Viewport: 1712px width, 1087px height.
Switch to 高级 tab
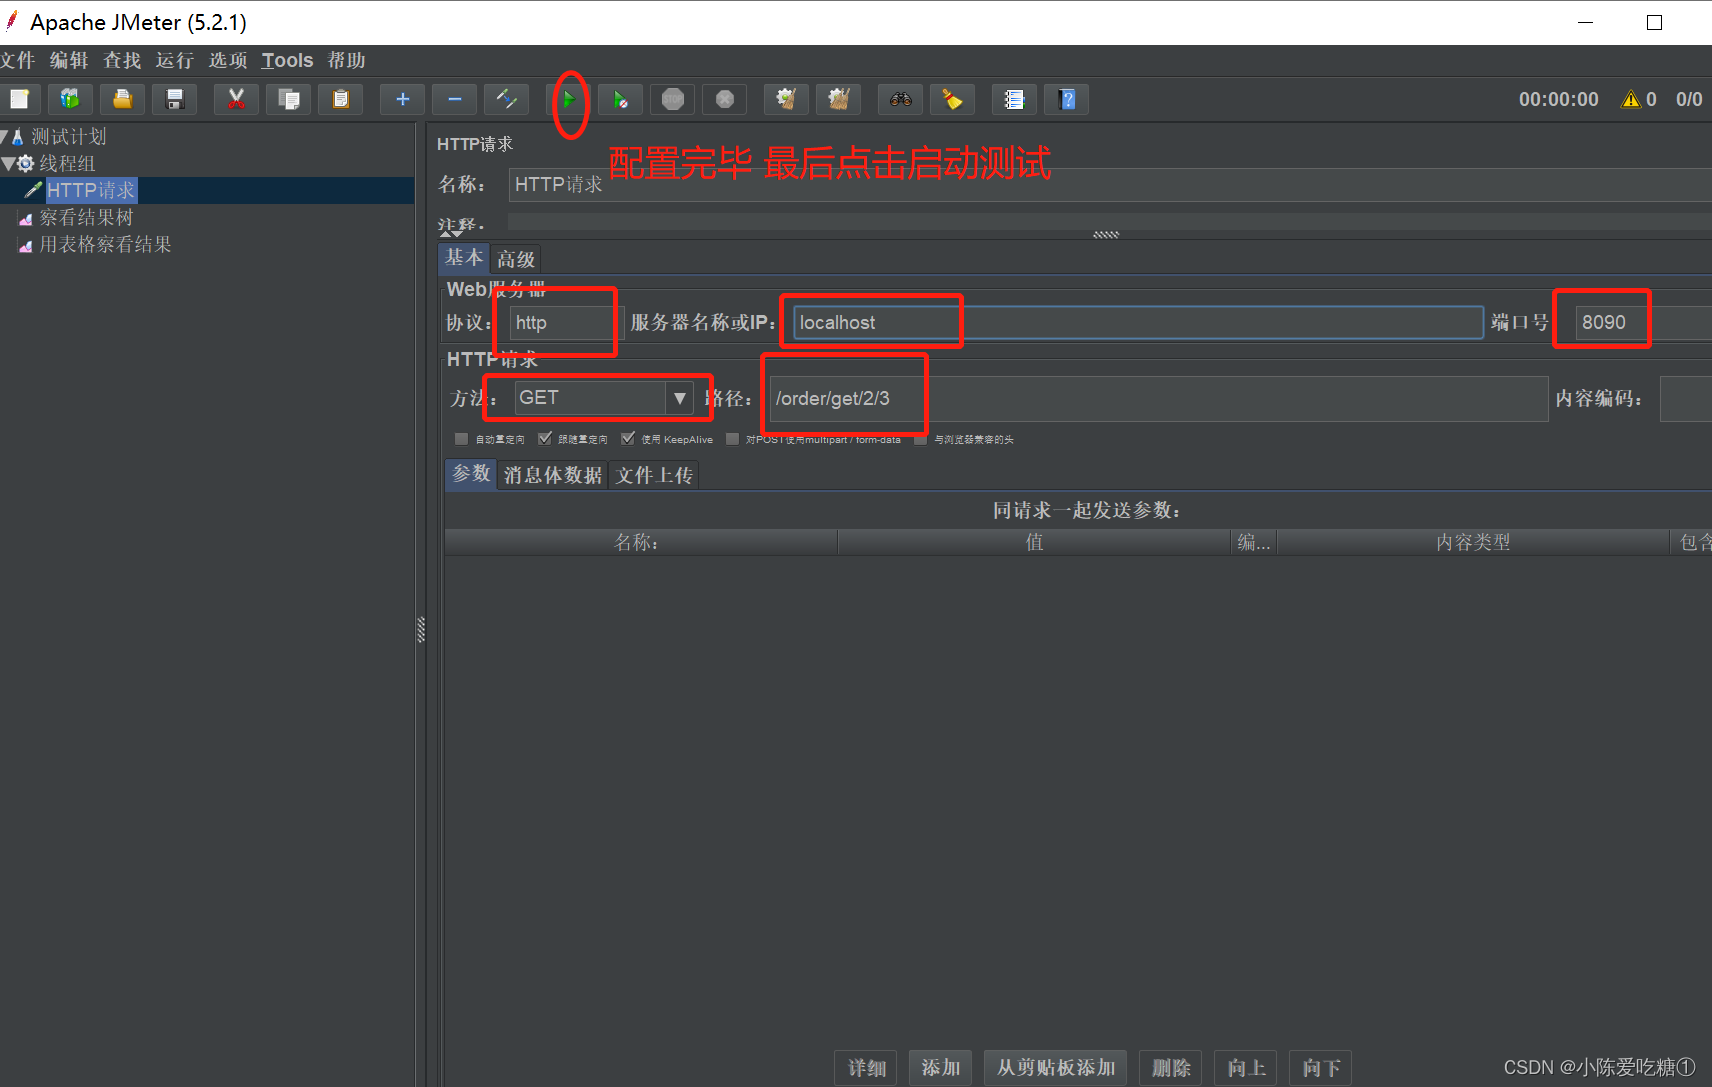(x=516, y=259)
